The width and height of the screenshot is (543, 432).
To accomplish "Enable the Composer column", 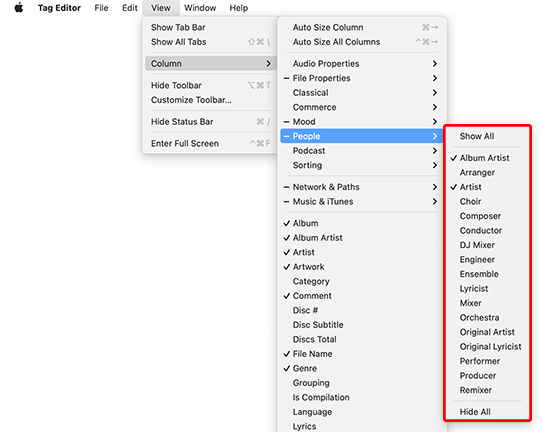I will pyautogui.click(x=488, y=216).
